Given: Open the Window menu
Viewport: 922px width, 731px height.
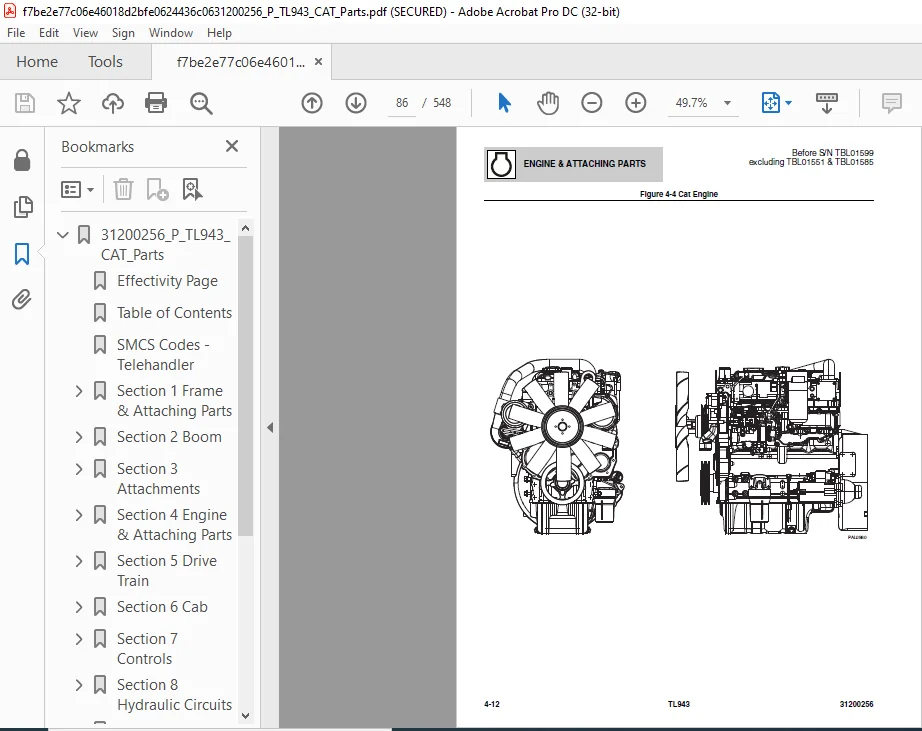Looking at the screenshot, I should [171, 33].
